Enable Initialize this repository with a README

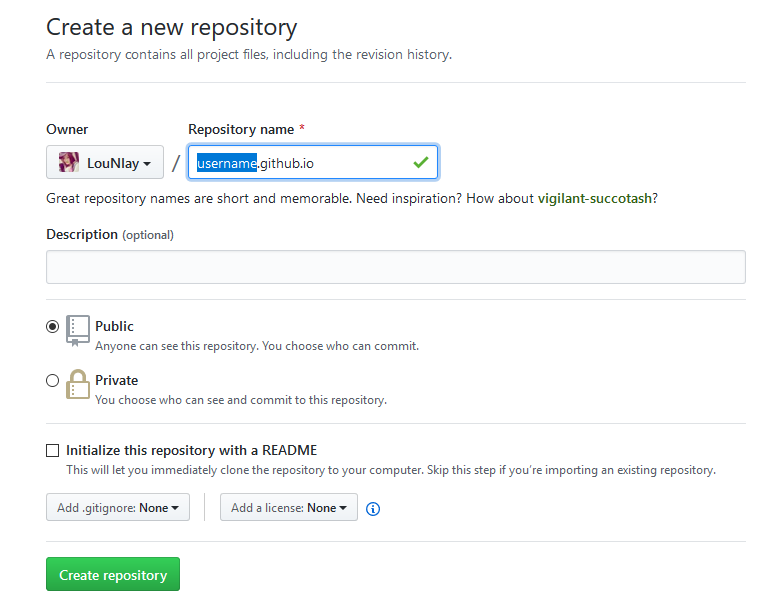[53, 450]
